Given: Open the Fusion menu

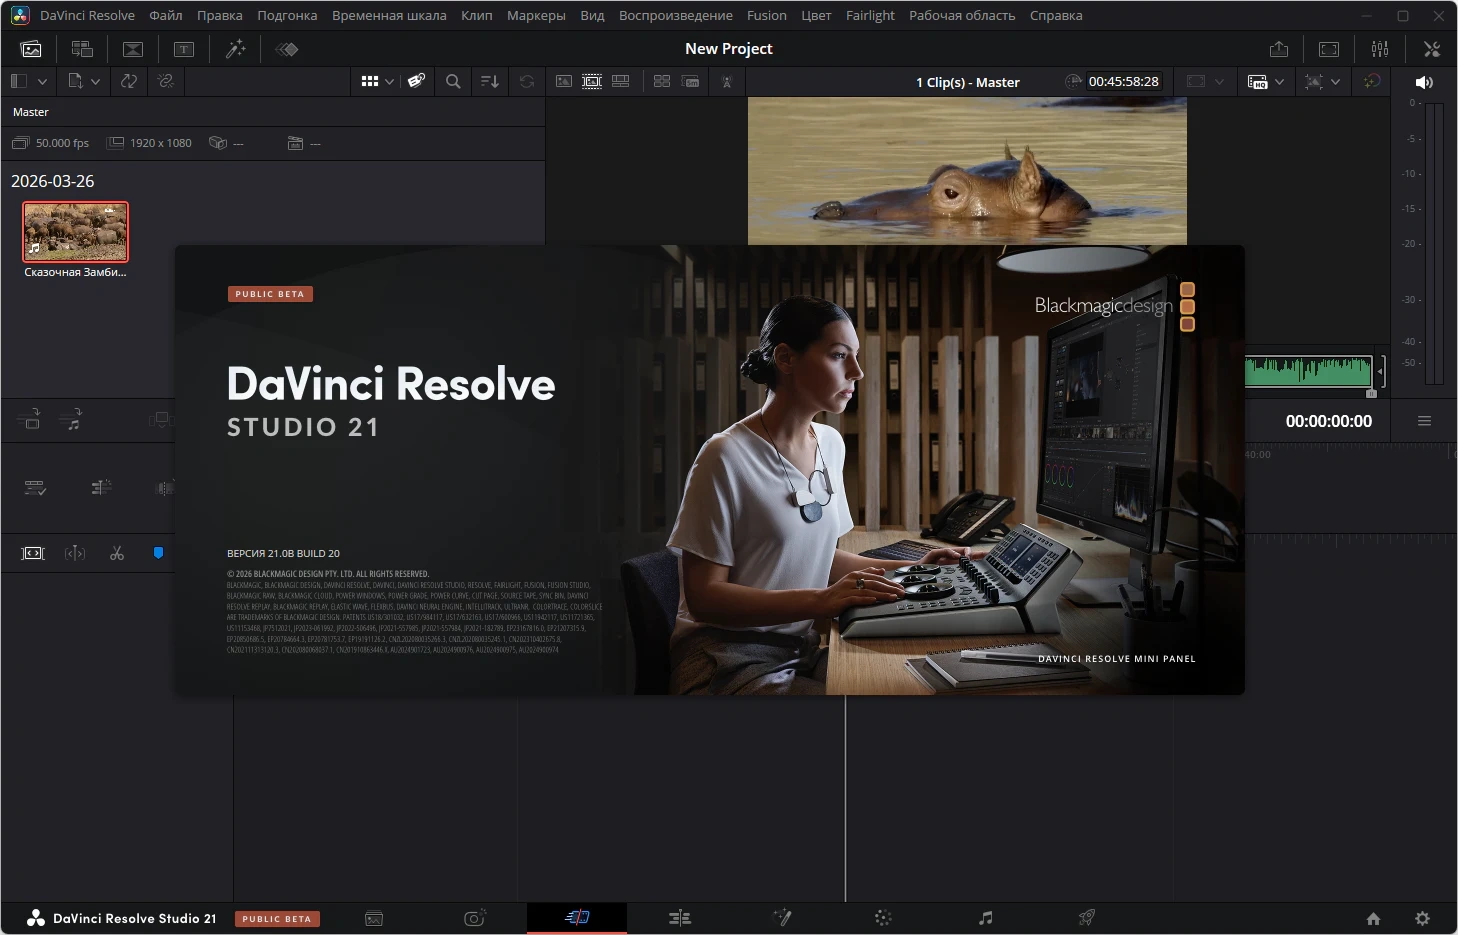Looking at the screenshot, I should click(x=766, y=15).
